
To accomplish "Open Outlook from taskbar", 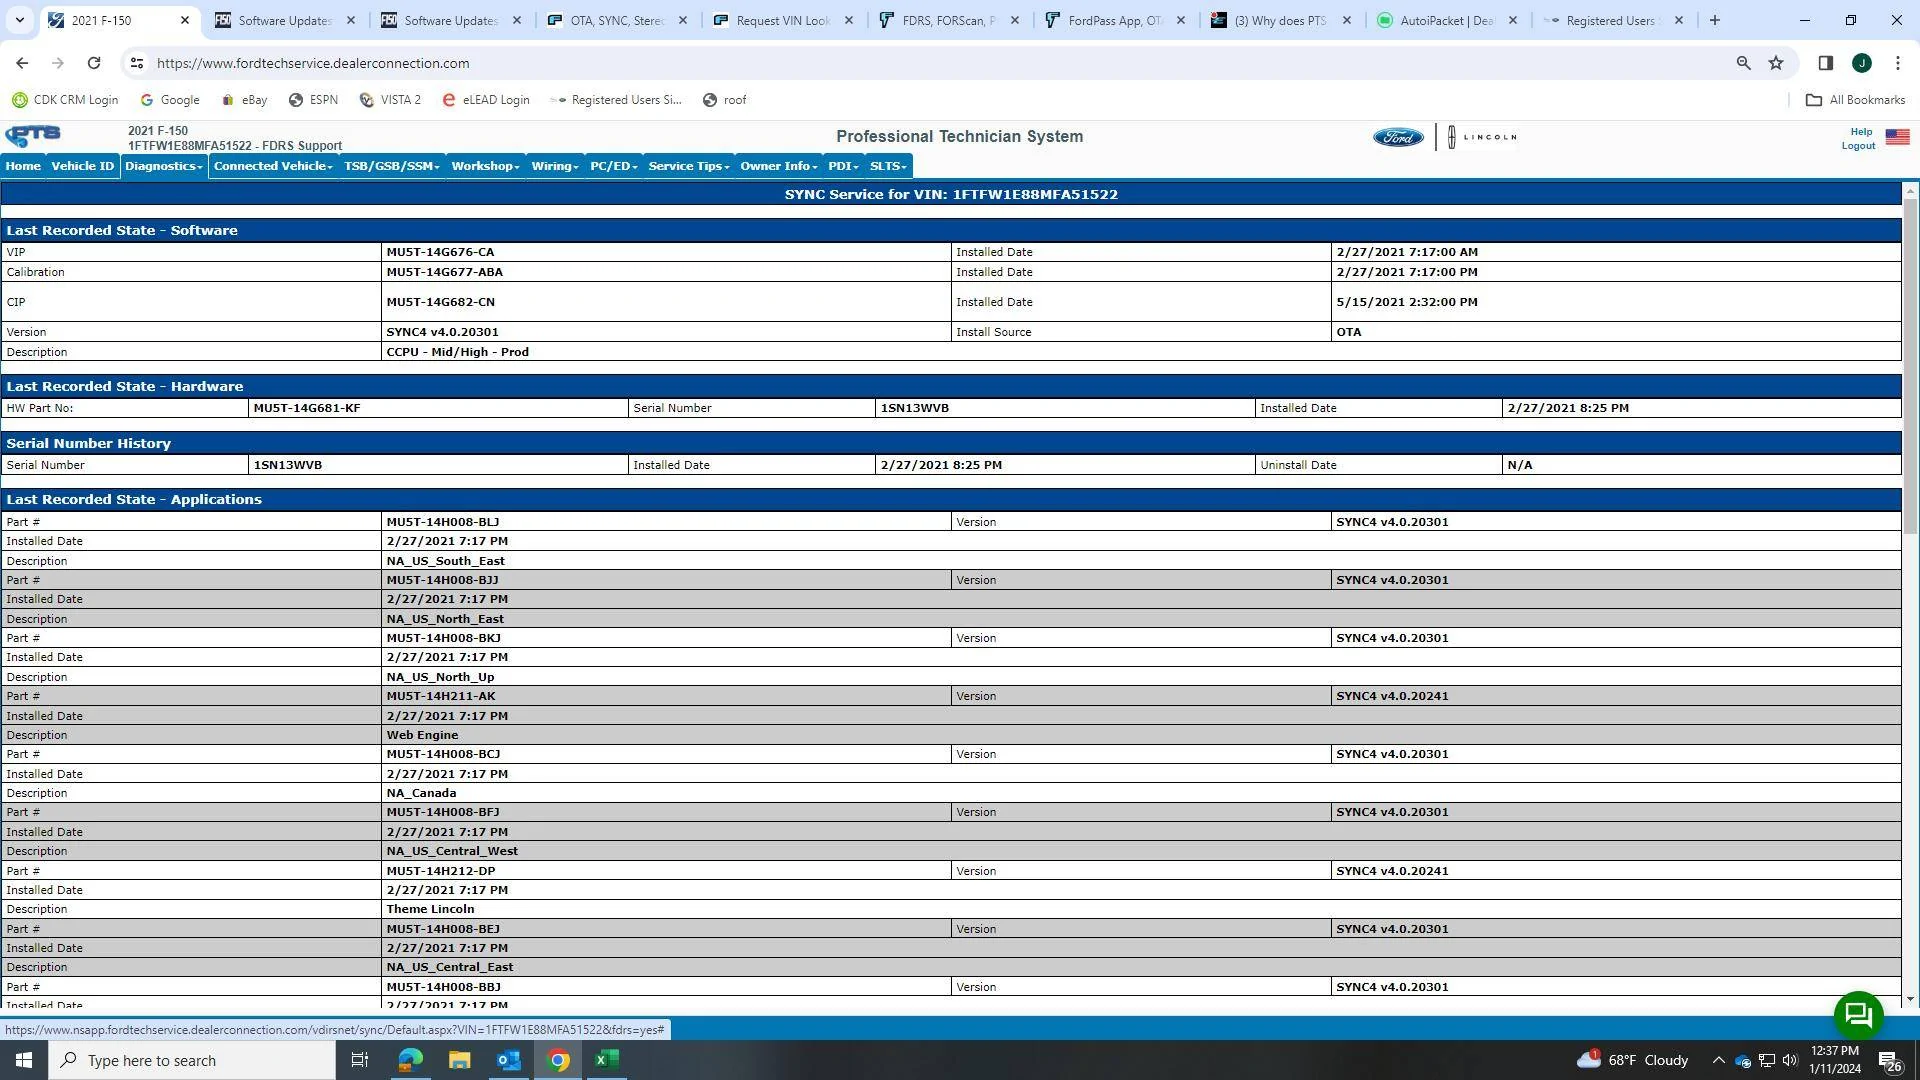I will point(508,1060).
